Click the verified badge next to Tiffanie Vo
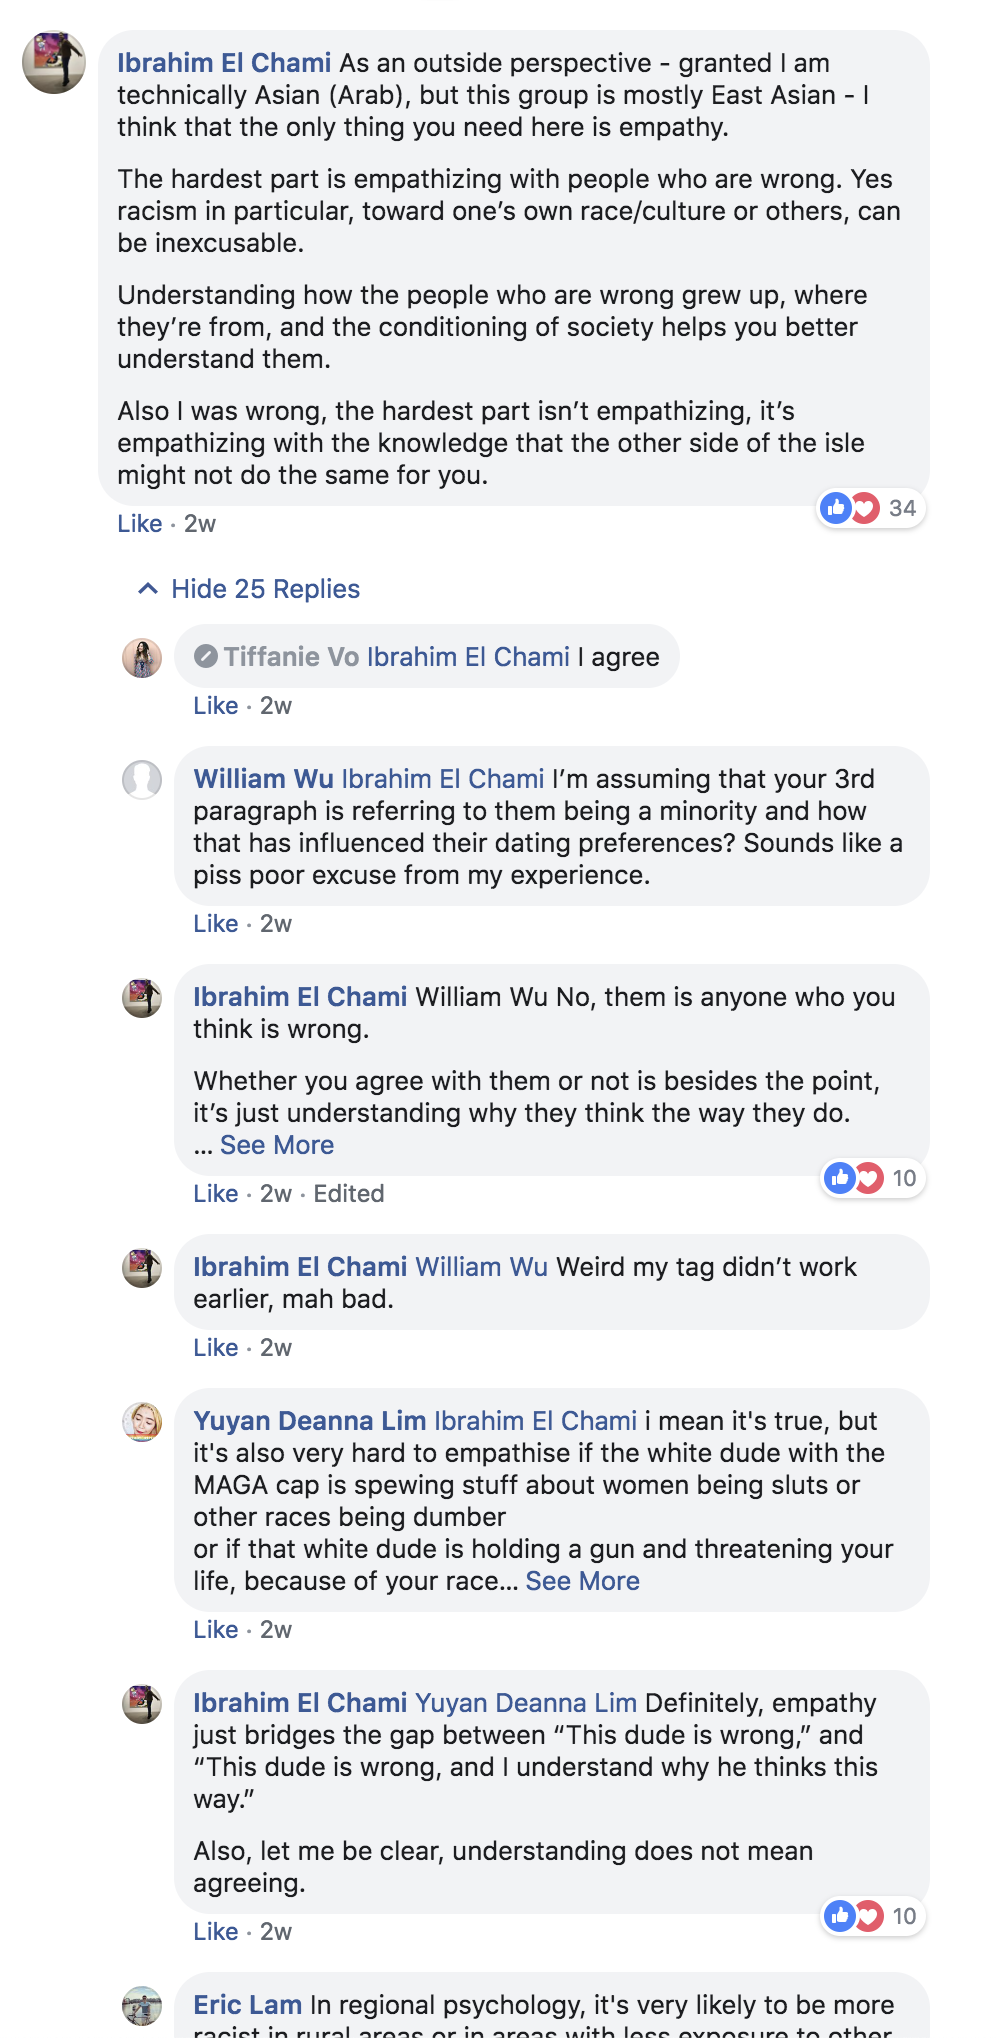 point(206,657)
